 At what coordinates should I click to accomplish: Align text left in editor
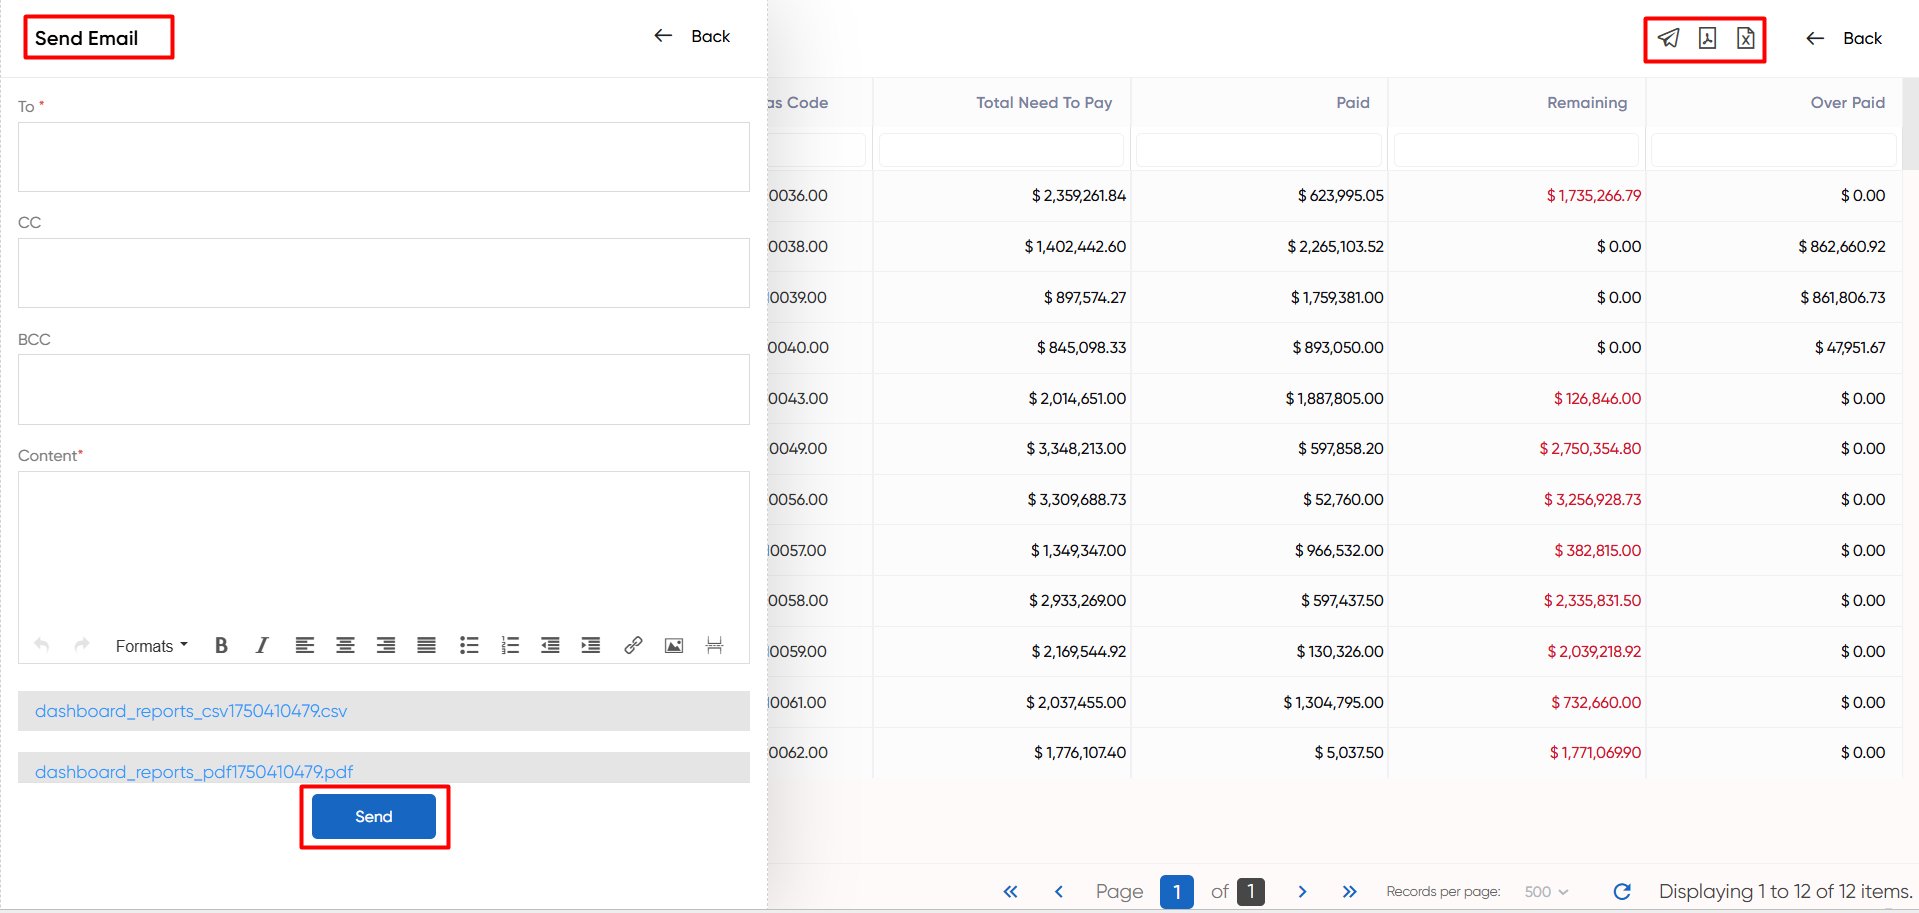coord(305,645)
